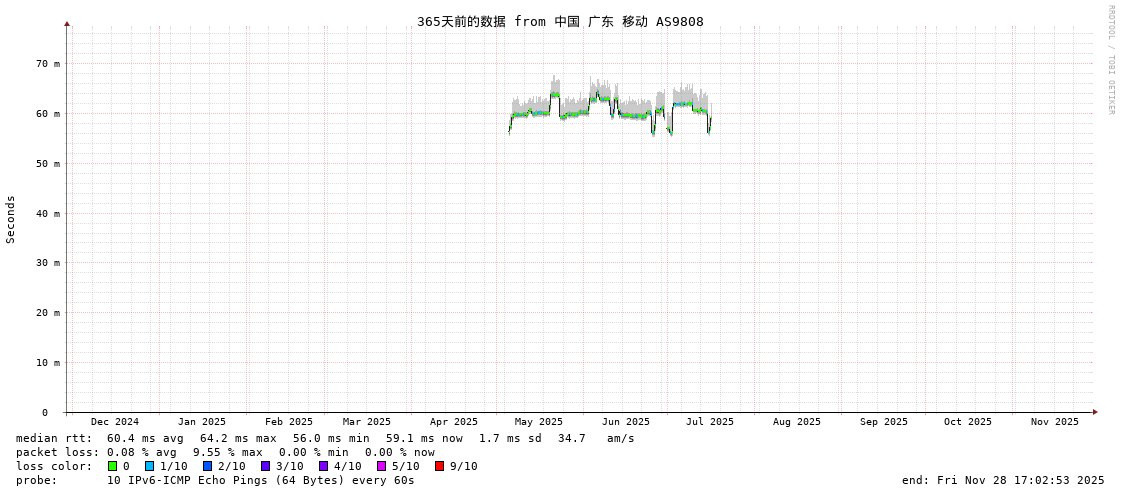Select the violet 4/10 loss swatch
Viewport: 1121px width, 494px height.
point(323,466)
